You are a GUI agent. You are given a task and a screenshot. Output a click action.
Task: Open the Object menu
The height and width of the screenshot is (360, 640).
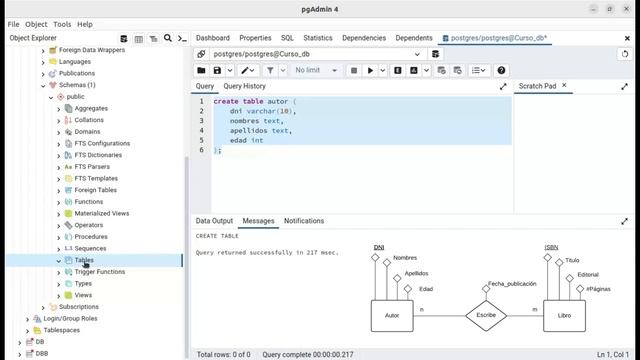click(36, 24)
